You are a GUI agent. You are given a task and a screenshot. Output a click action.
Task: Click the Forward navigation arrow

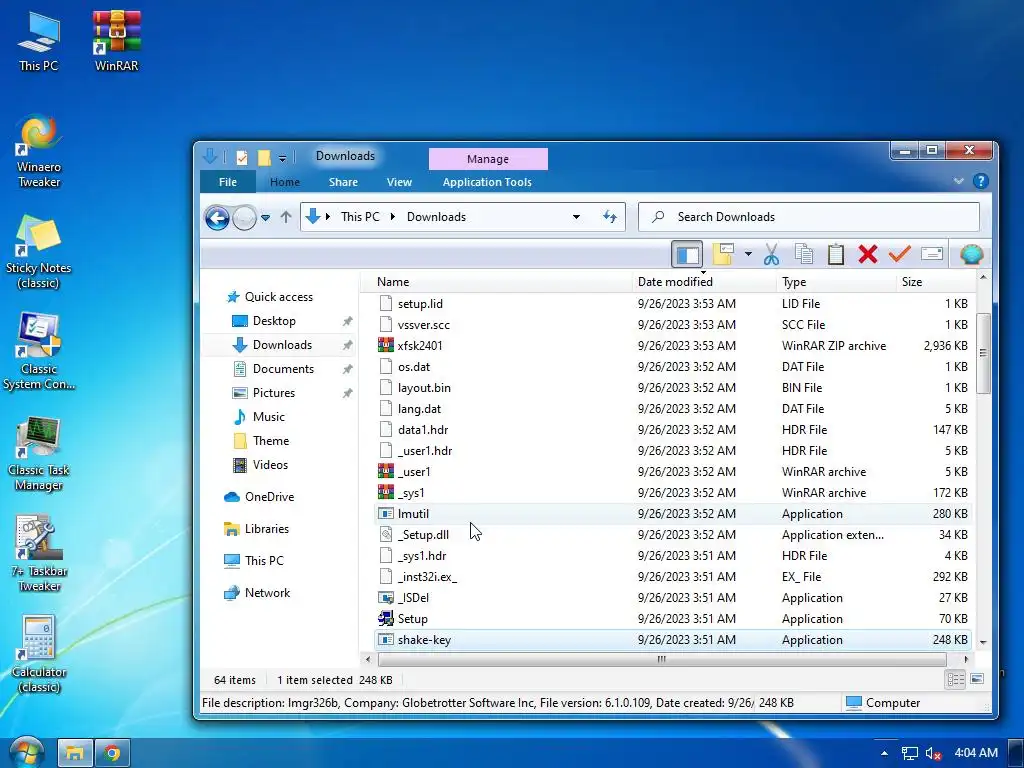point(244,217)
